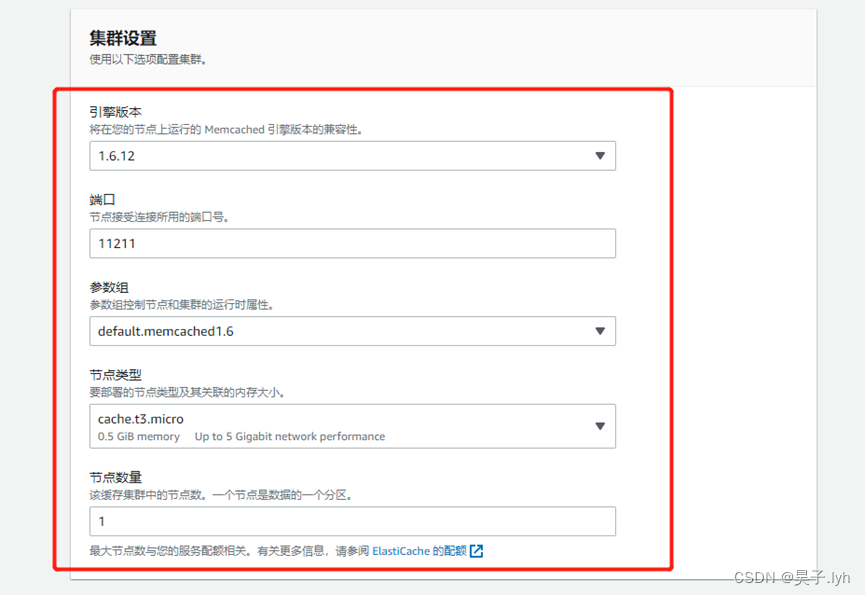Click the external link icon beside ElastiCache 的配额
865x595 pixels.
tap(477, 551)
